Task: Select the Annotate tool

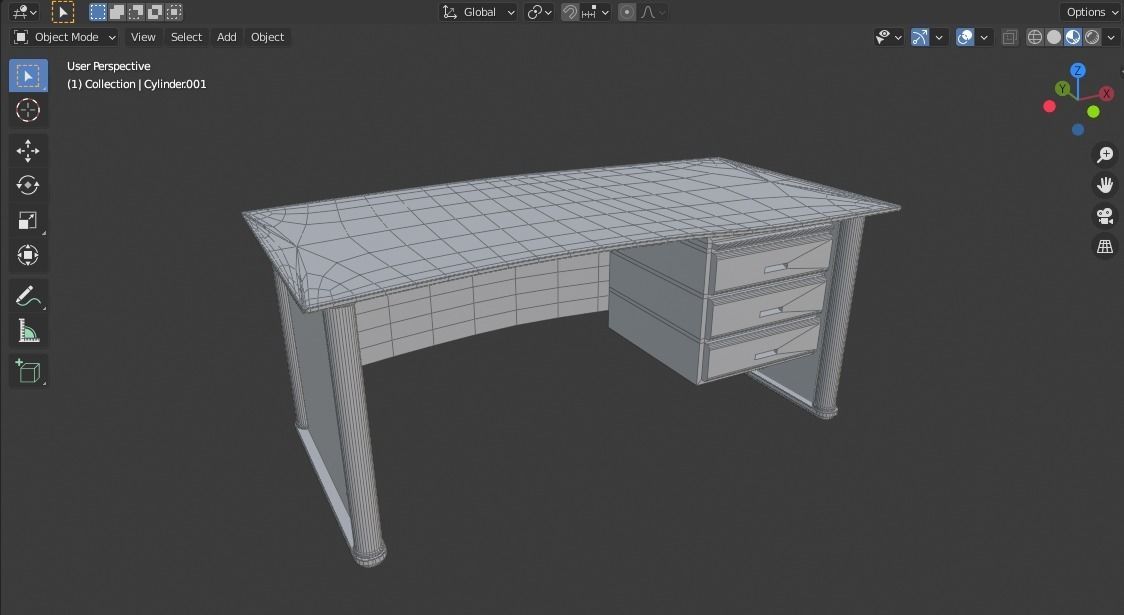Action: [28, 295]
